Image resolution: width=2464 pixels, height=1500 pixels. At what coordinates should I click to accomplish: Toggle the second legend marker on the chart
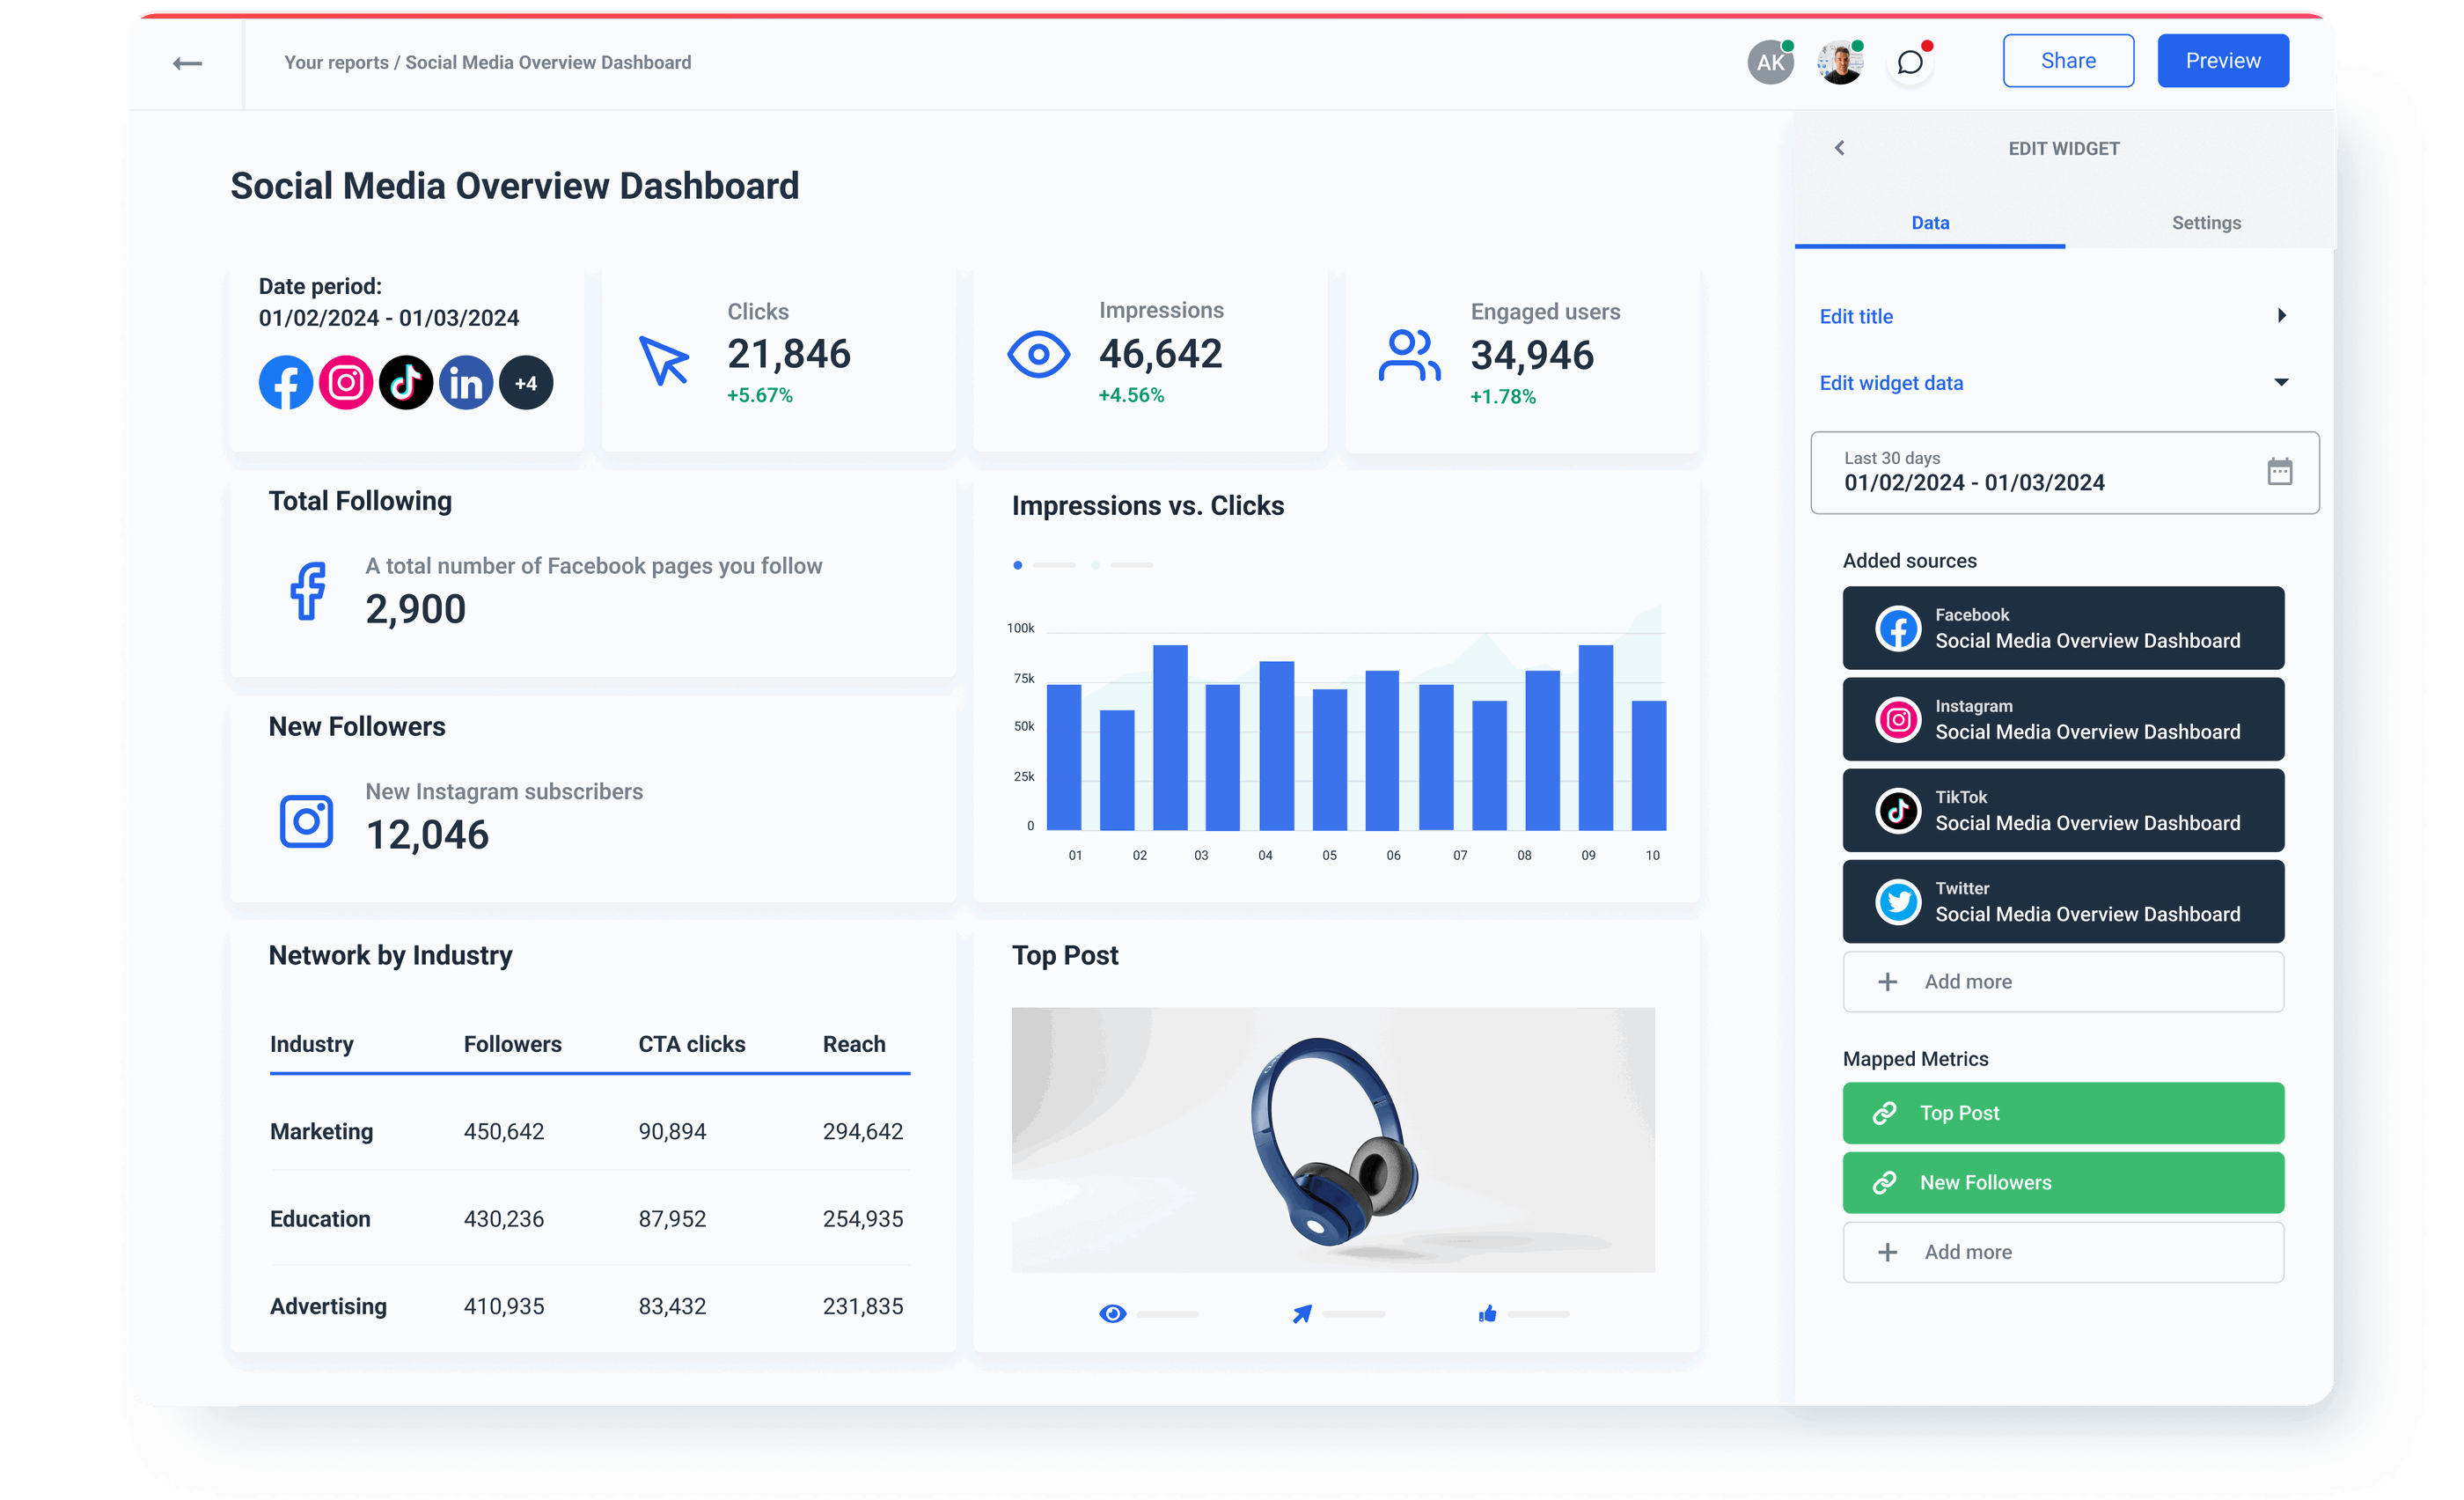click(1095, 565)
